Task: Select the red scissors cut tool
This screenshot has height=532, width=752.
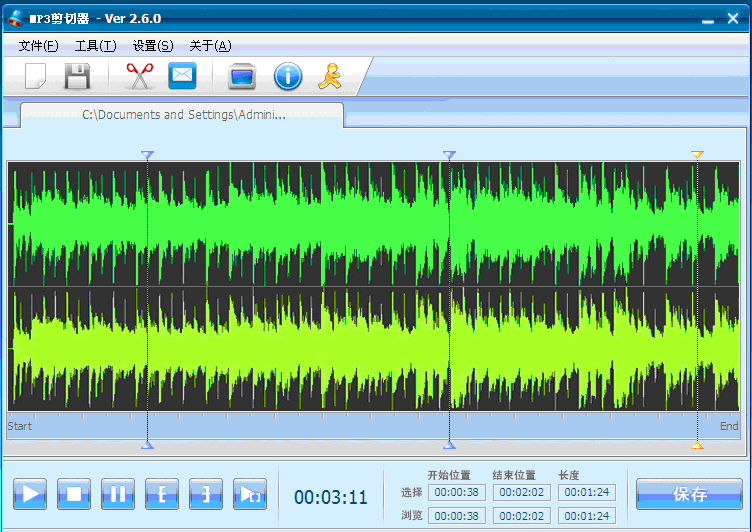Action: point(139,76)
